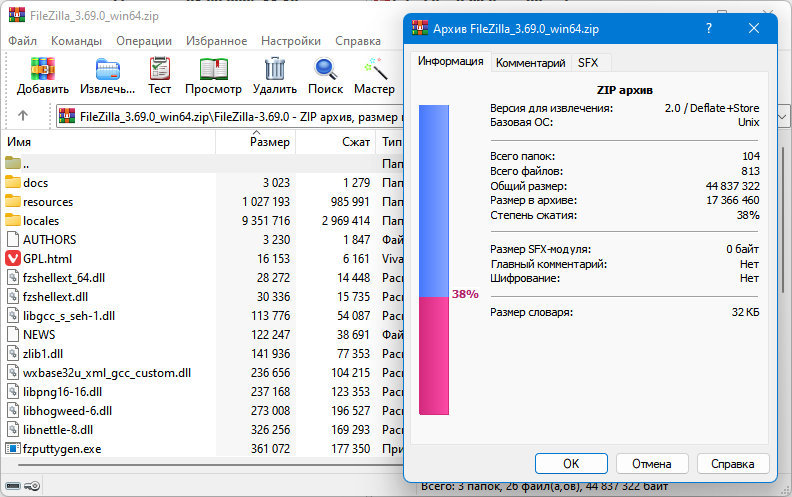Select the libpng16-16.dll row
792x497 pixels.
[x=203, y=391]
